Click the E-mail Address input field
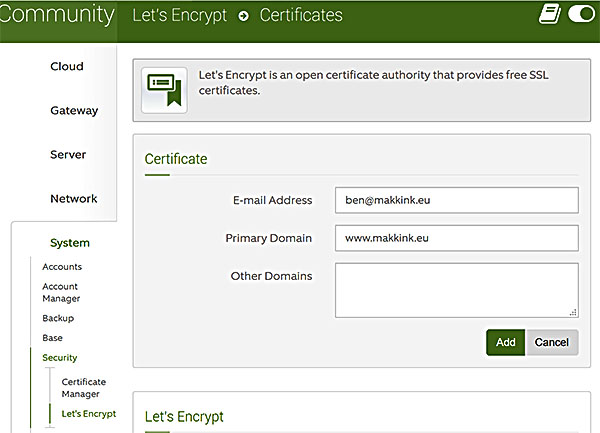Image resolution: width=600 pixels, height=433 pixels. click(x=456, y=200)
